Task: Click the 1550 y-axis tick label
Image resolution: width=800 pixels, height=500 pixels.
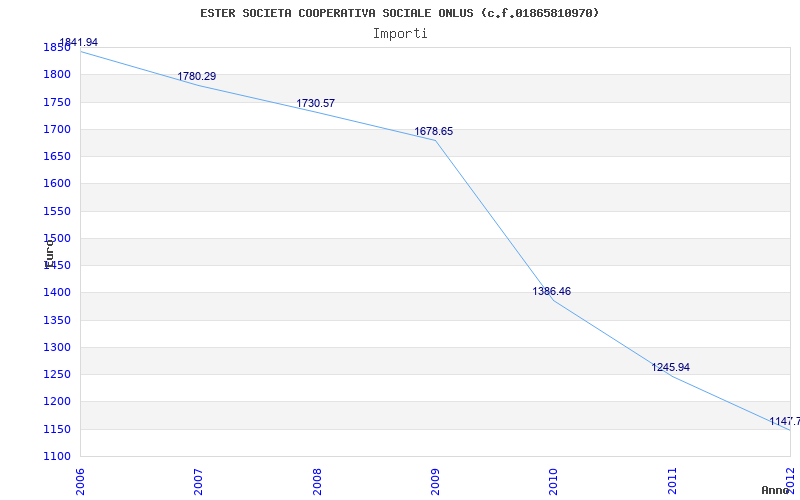Action: (x=57, y=211)
